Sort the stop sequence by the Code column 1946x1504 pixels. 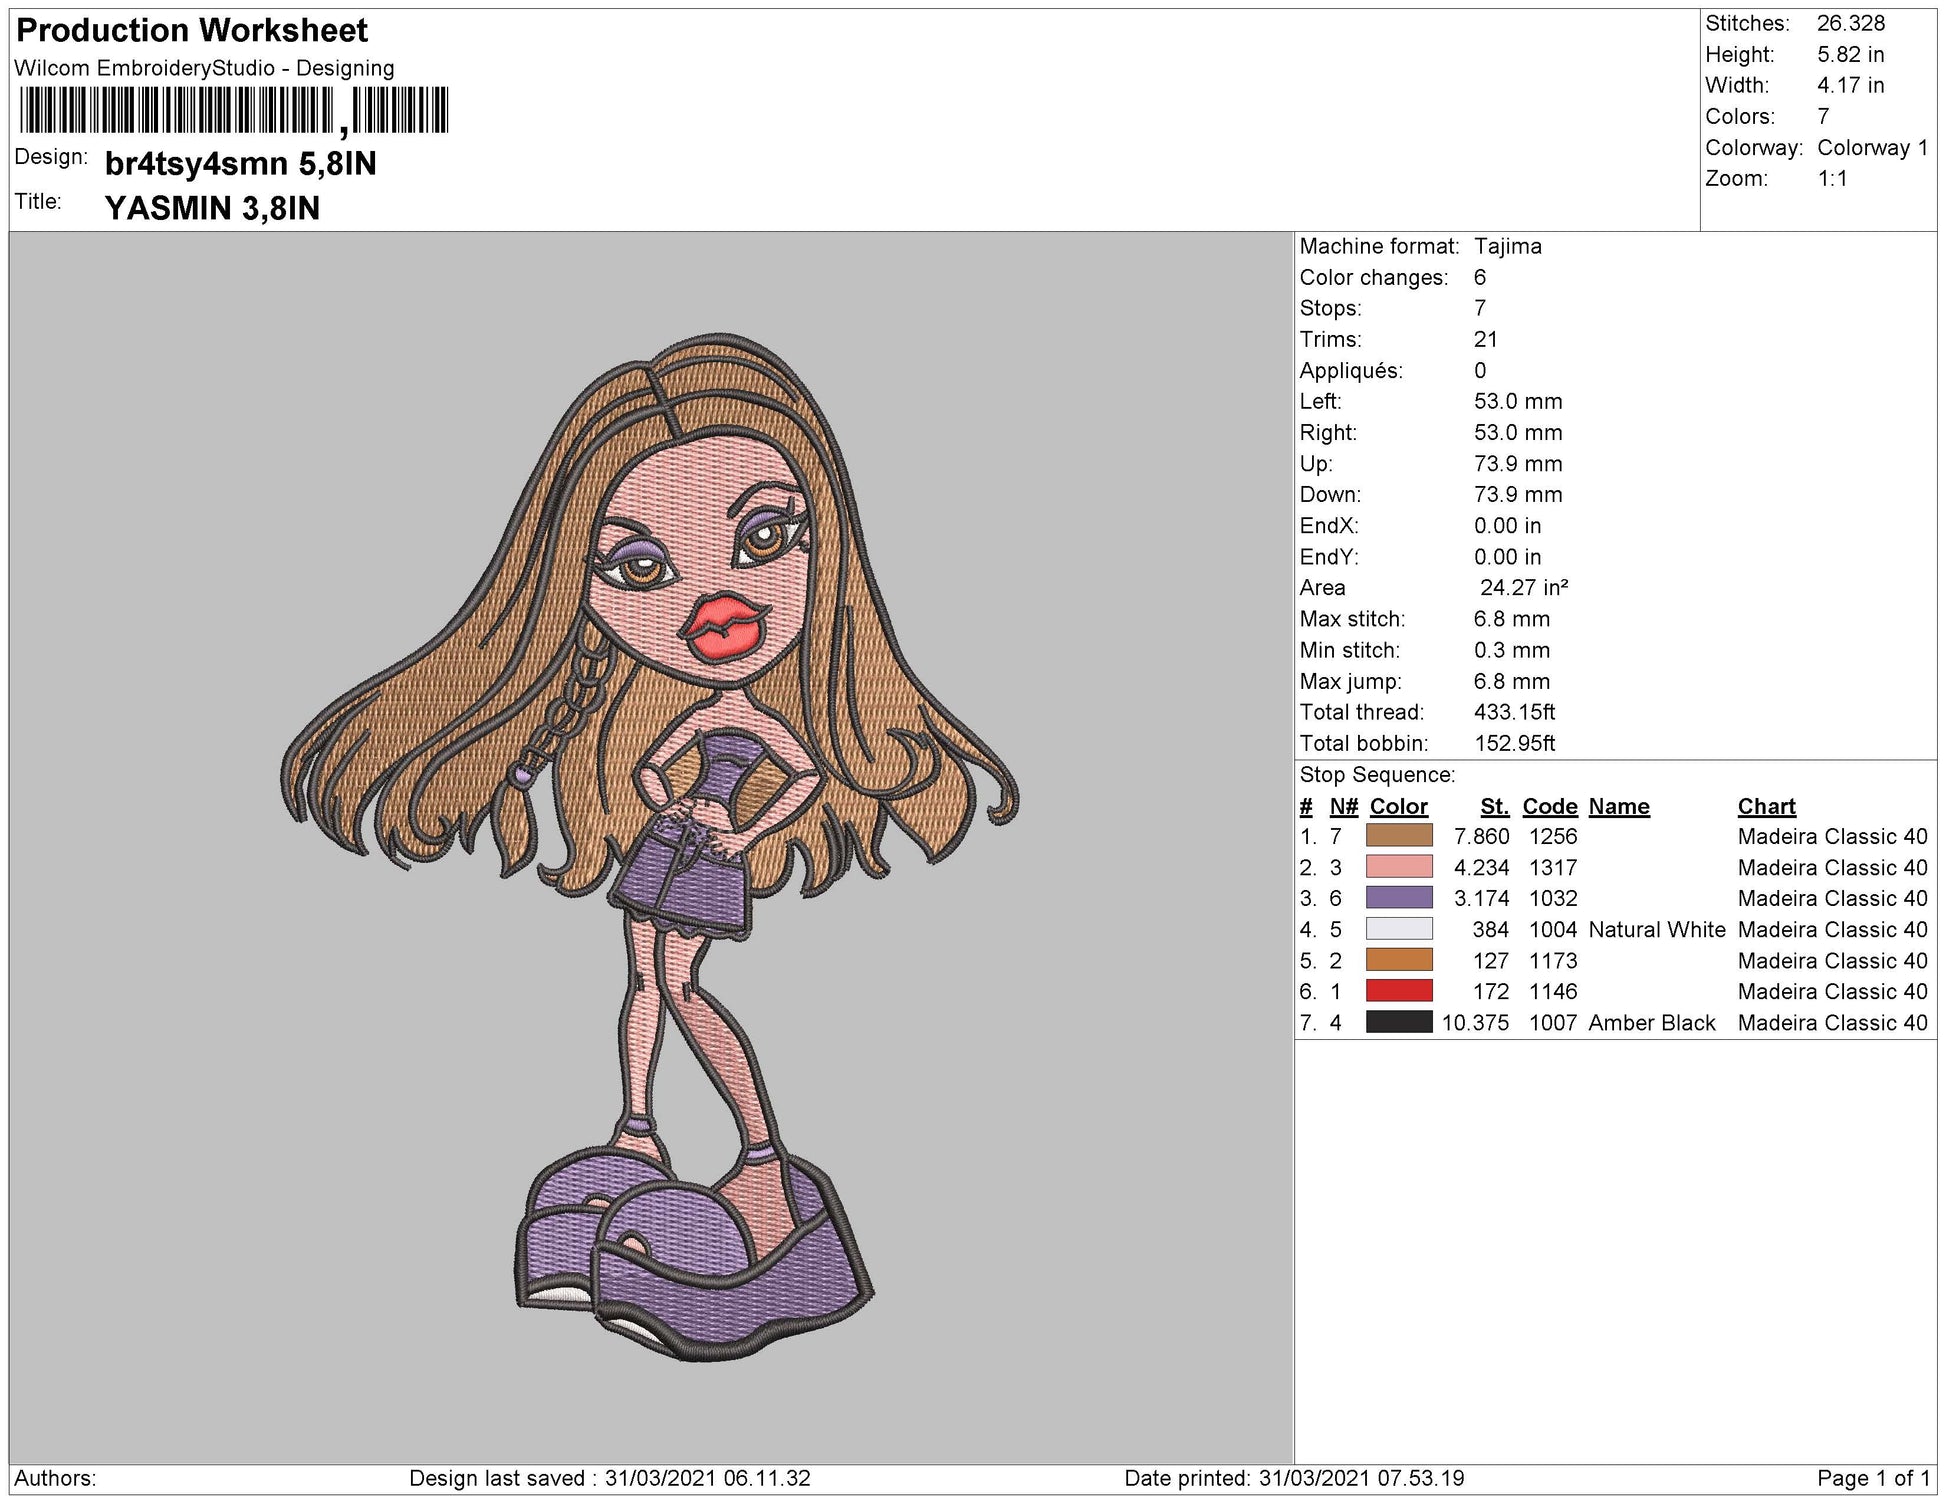pyautogui.click(x=1549, y=806)
